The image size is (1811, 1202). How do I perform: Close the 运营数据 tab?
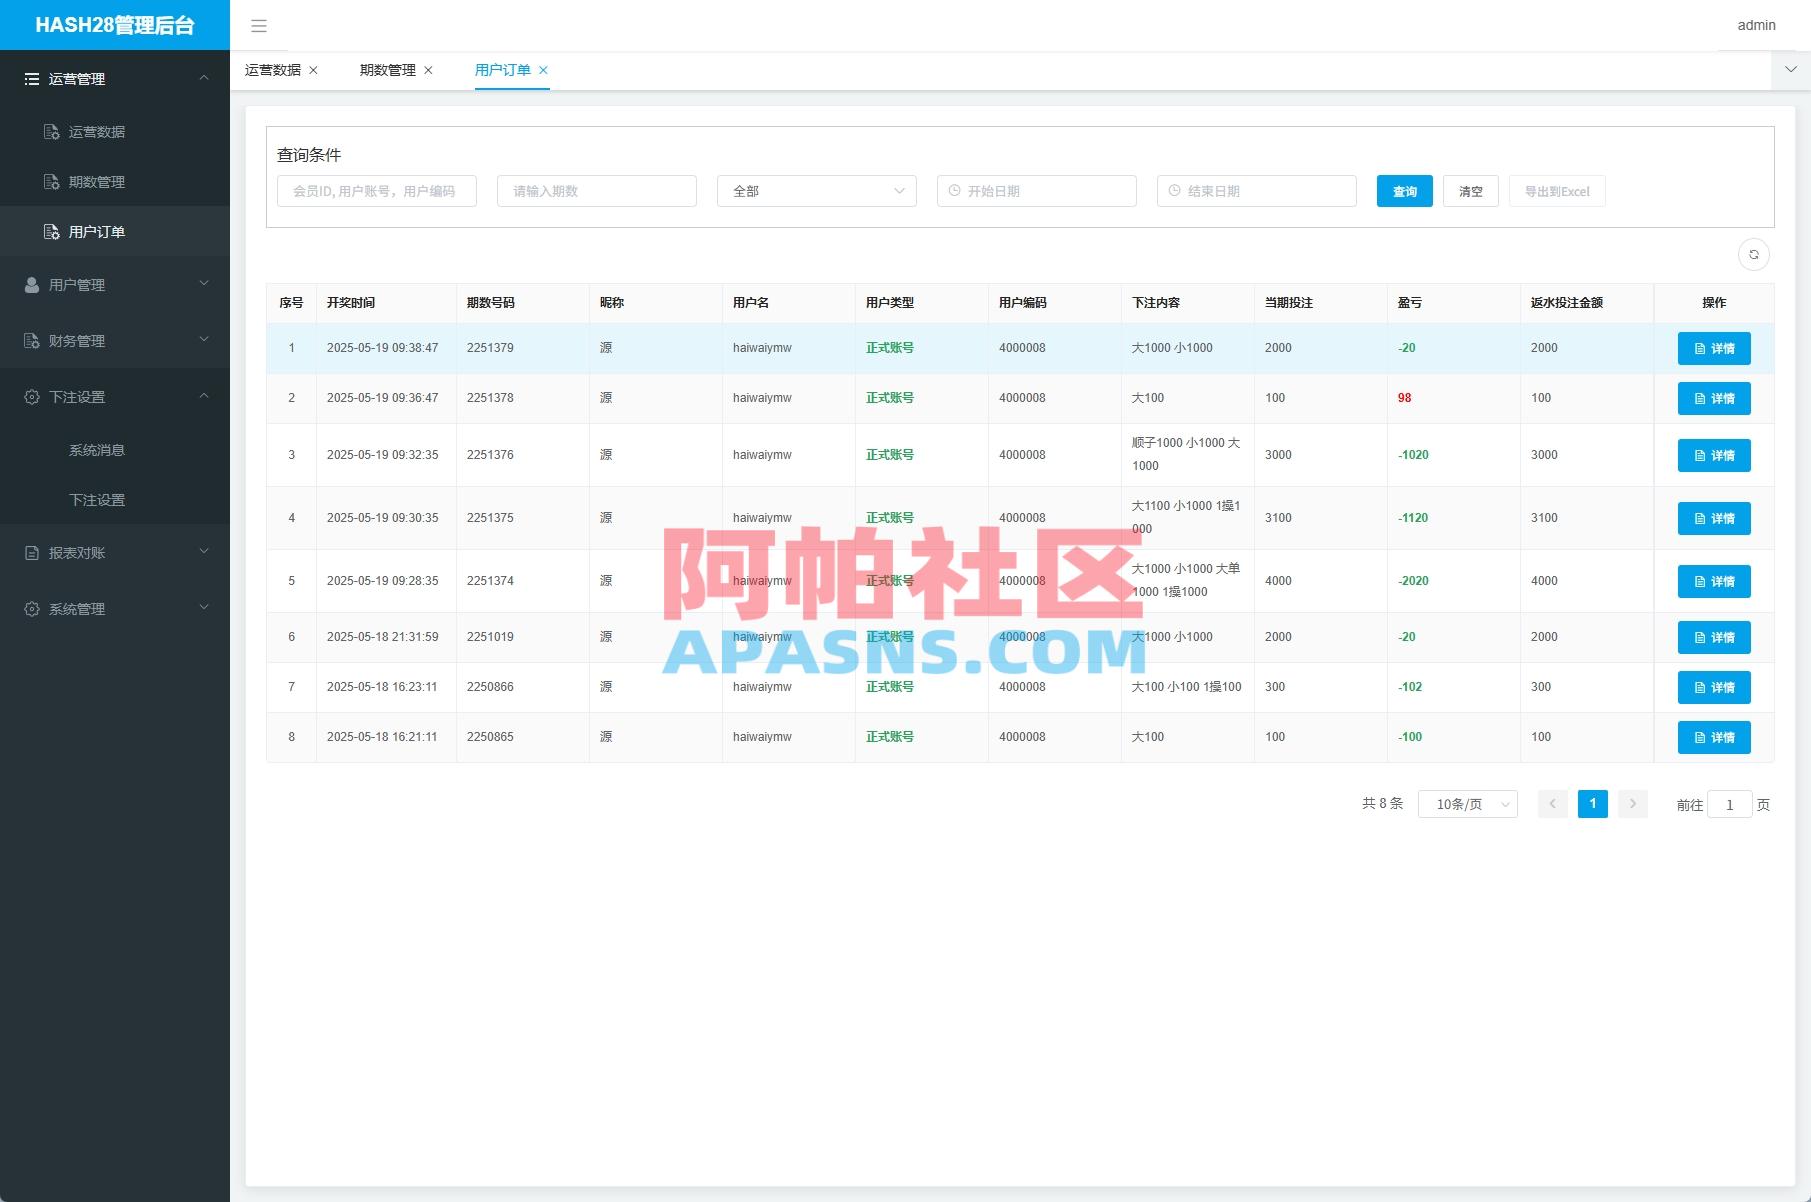pos(314,70)
